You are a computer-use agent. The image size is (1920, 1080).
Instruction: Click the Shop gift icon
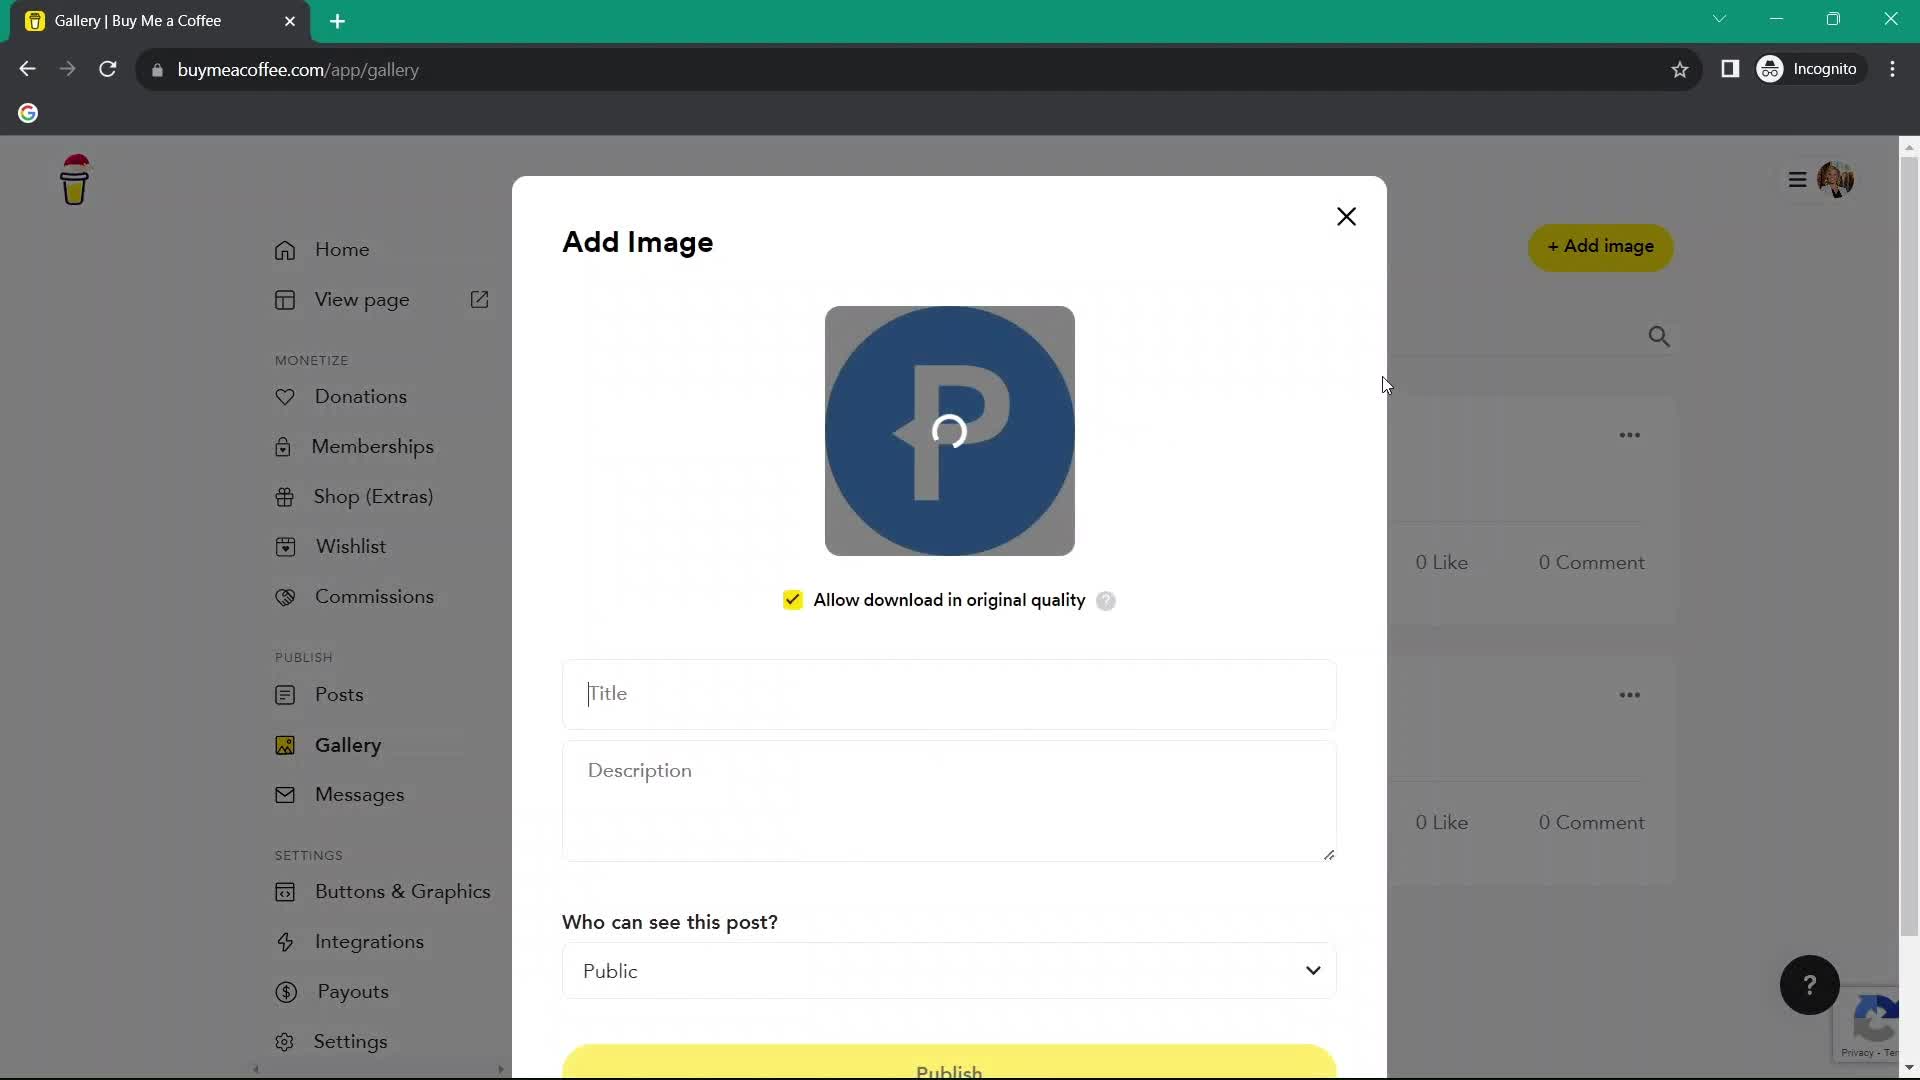(x=285, y=497)
